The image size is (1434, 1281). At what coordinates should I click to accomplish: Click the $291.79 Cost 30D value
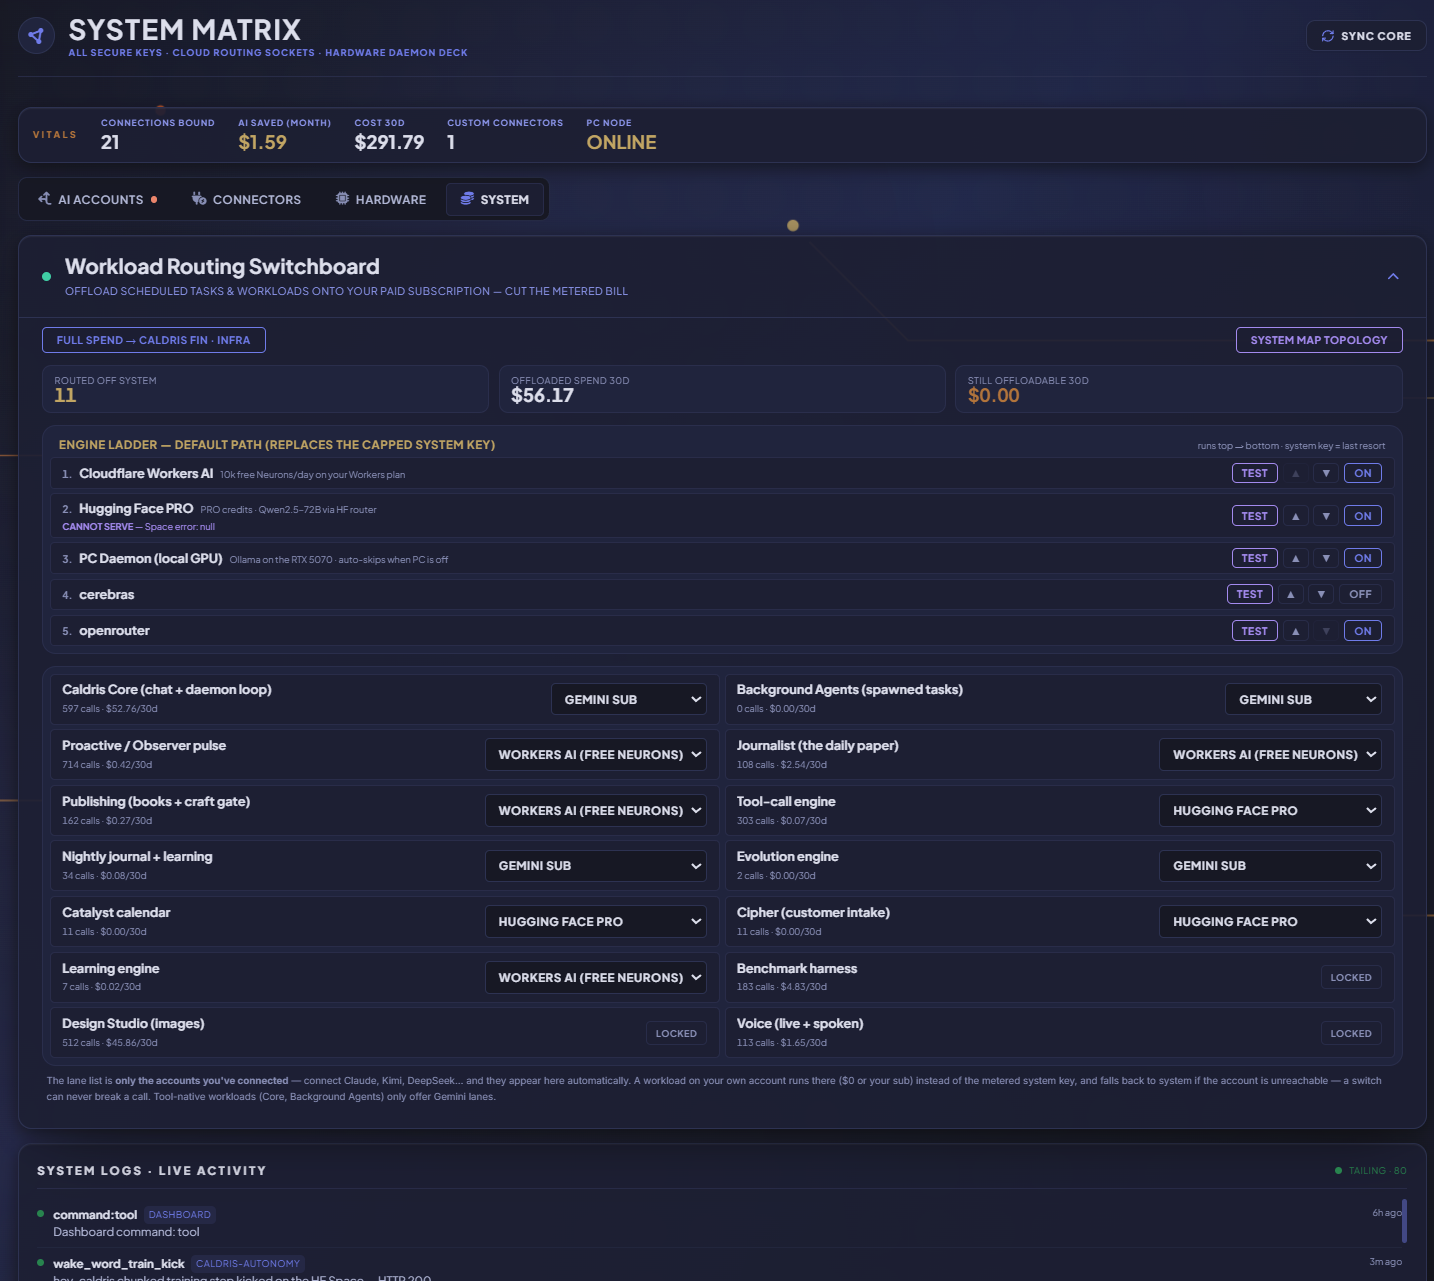389,142
